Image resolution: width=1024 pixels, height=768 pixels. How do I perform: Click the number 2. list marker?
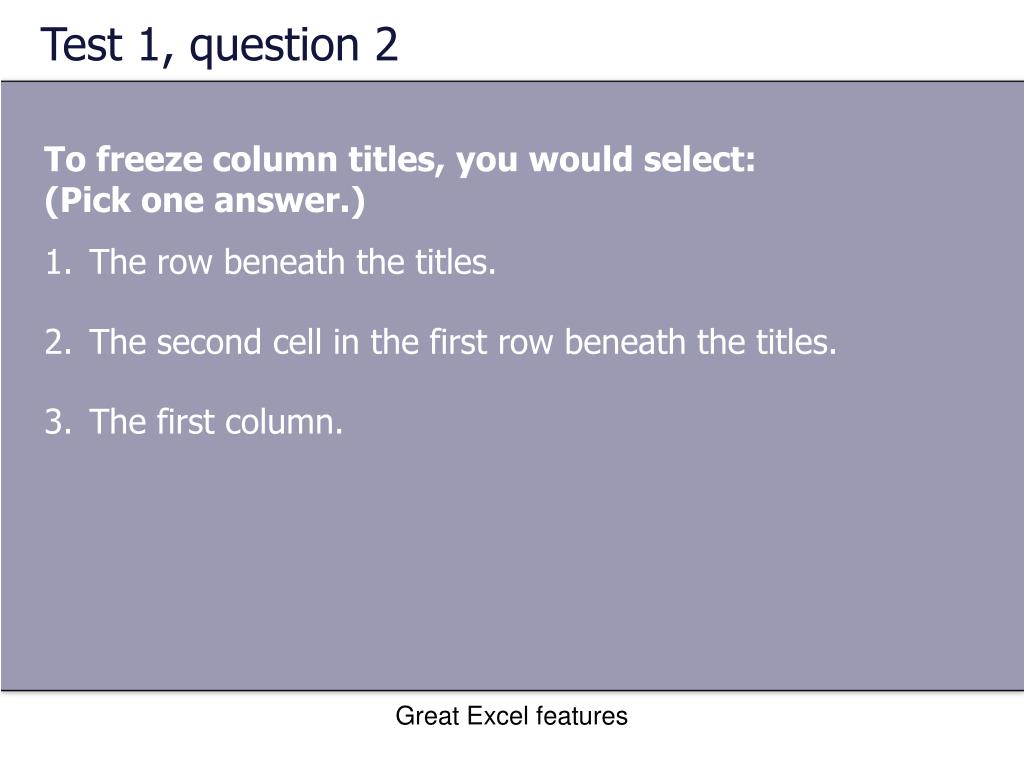click(x=58, y=342)
